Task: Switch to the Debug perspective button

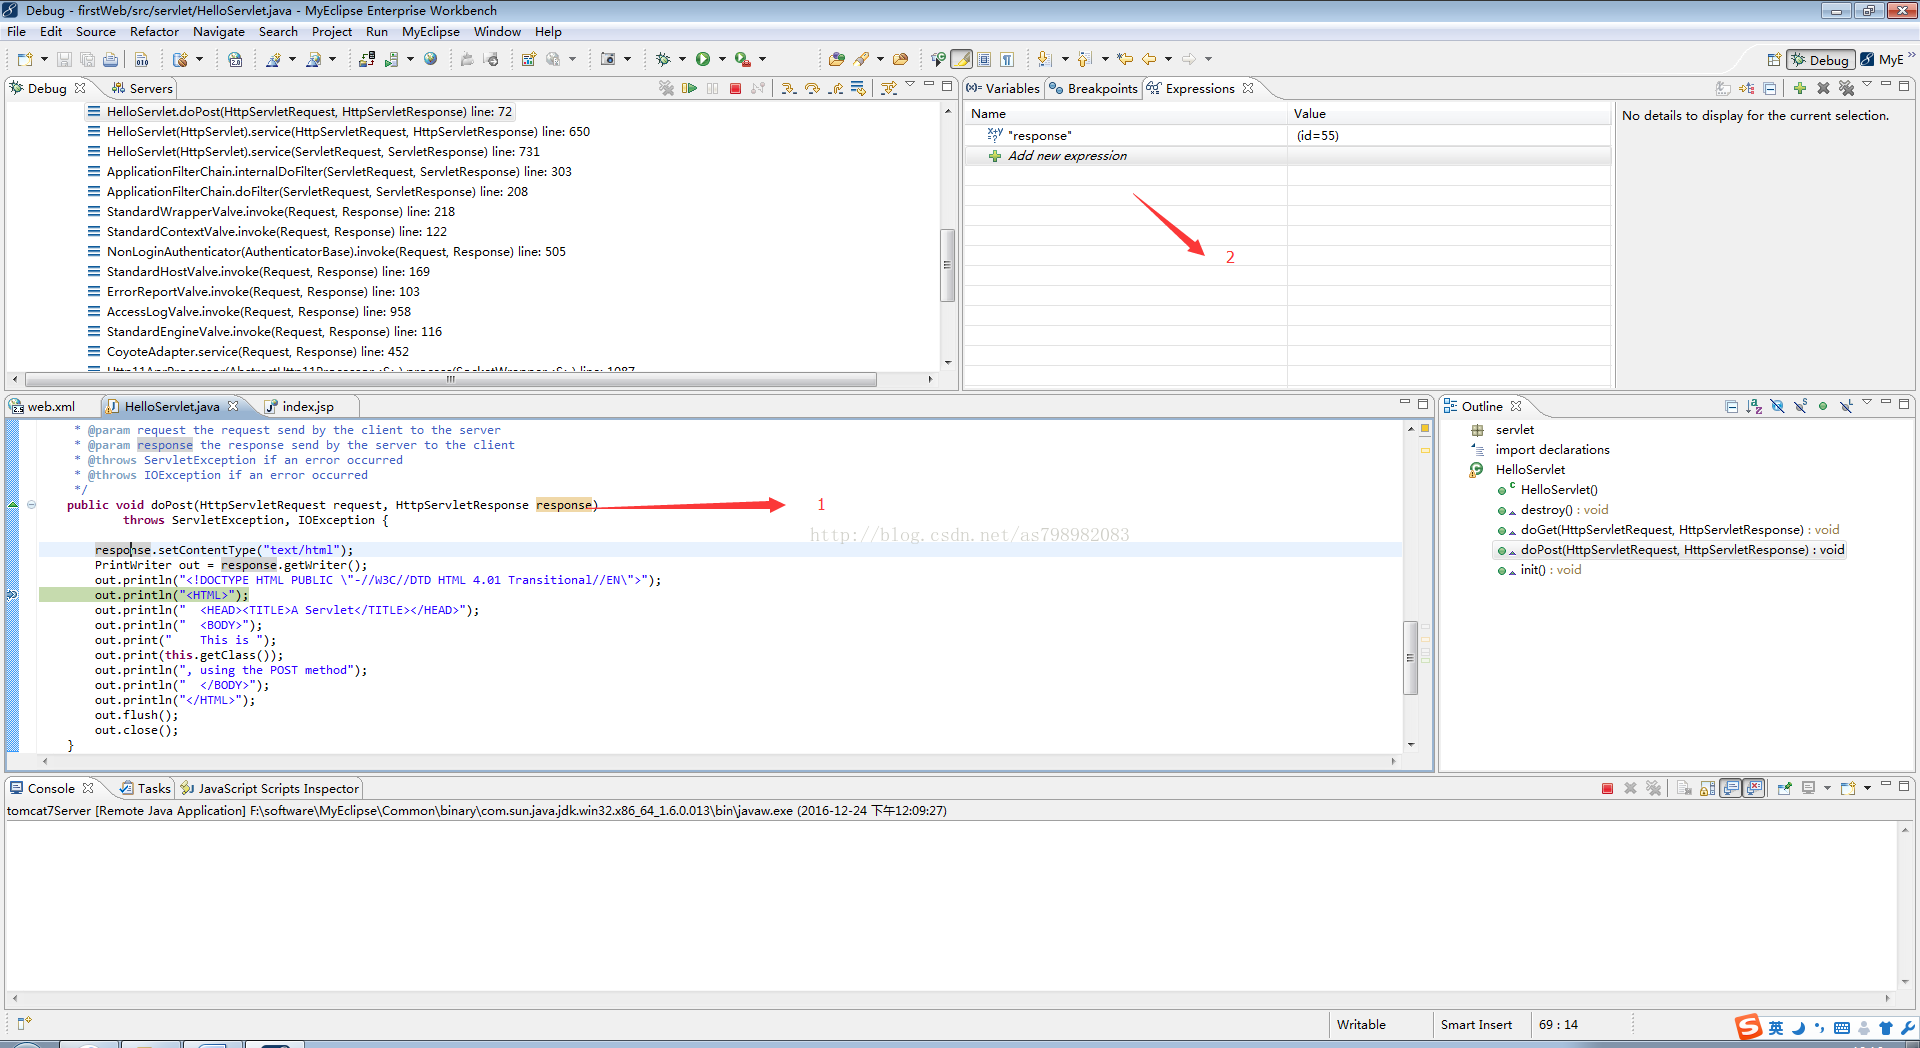Action: pyautogui.click(x=1820, y=60)
